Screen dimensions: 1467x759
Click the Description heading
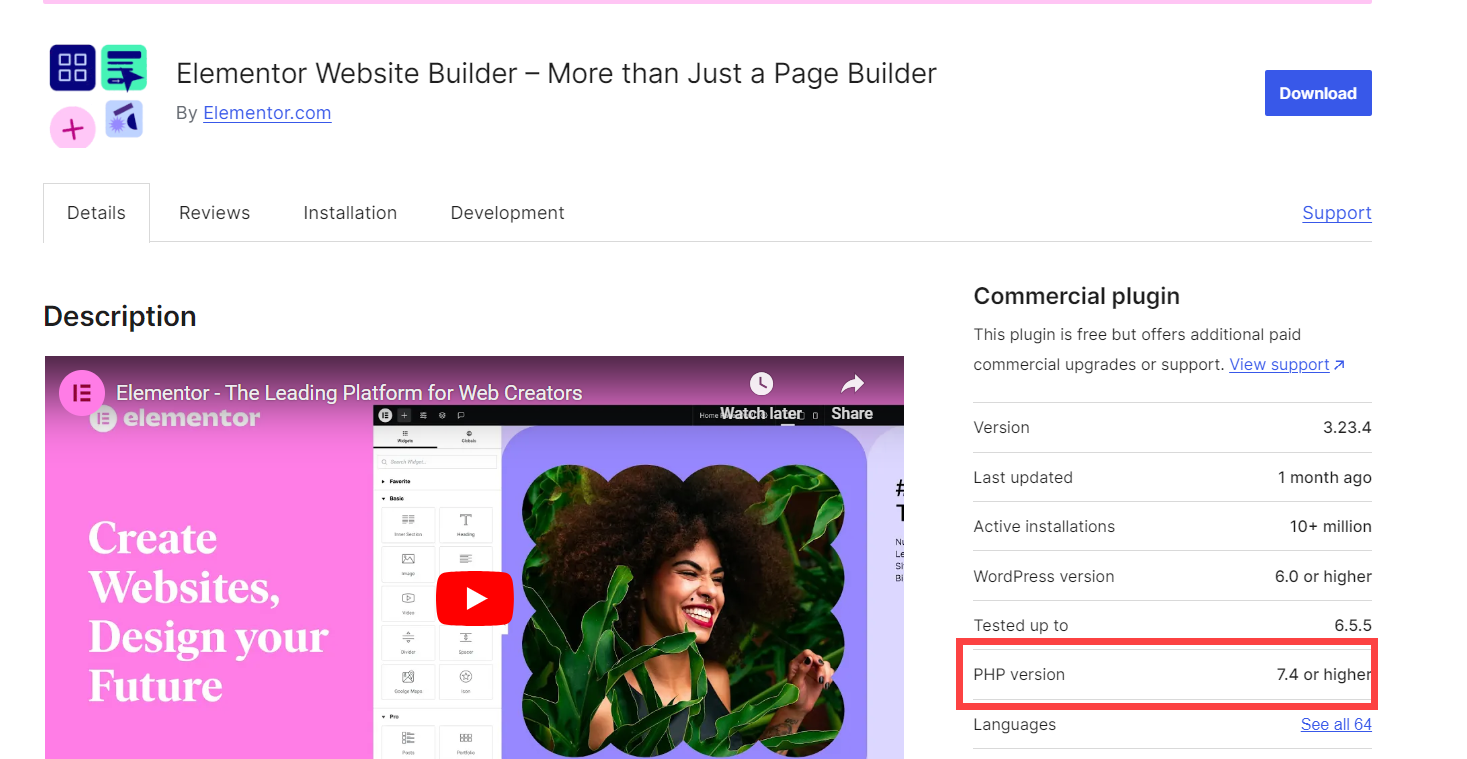point(120,316)
